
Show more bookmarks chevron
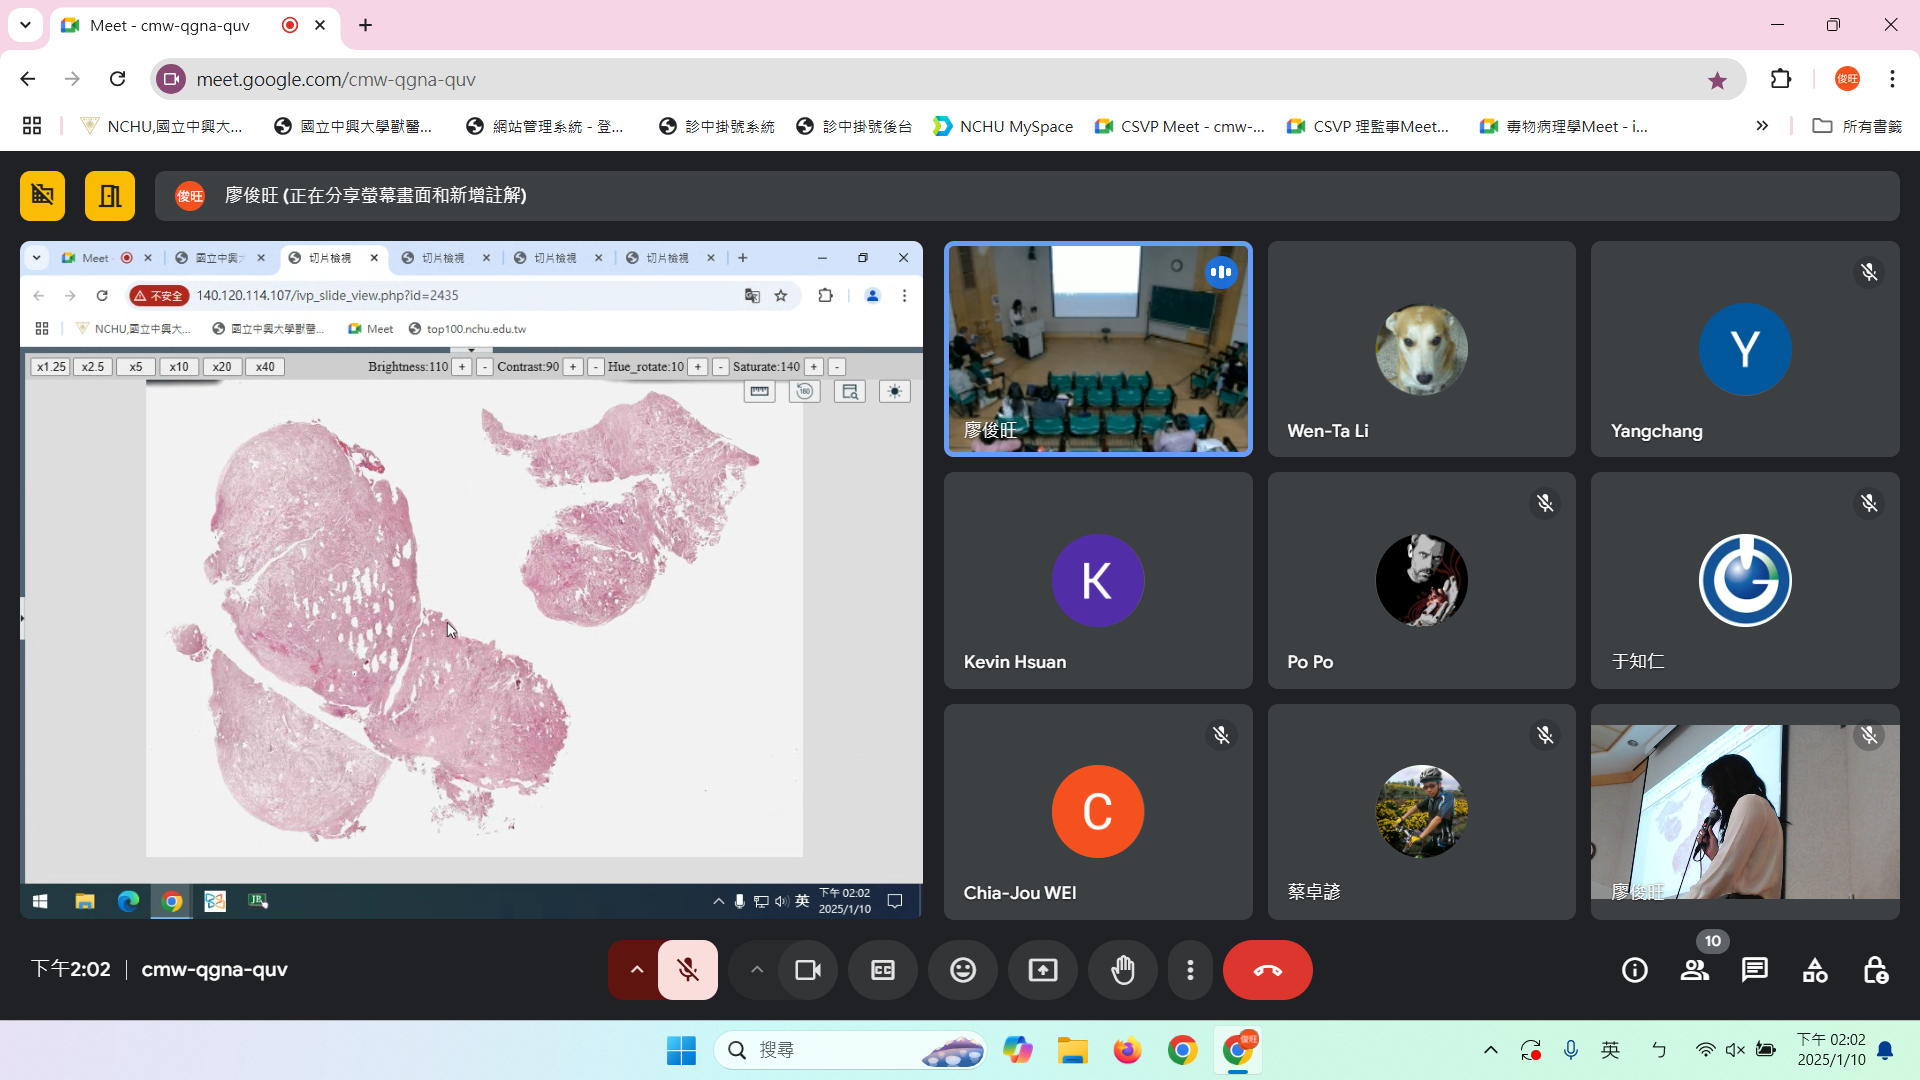click(x=1761, y=126)
